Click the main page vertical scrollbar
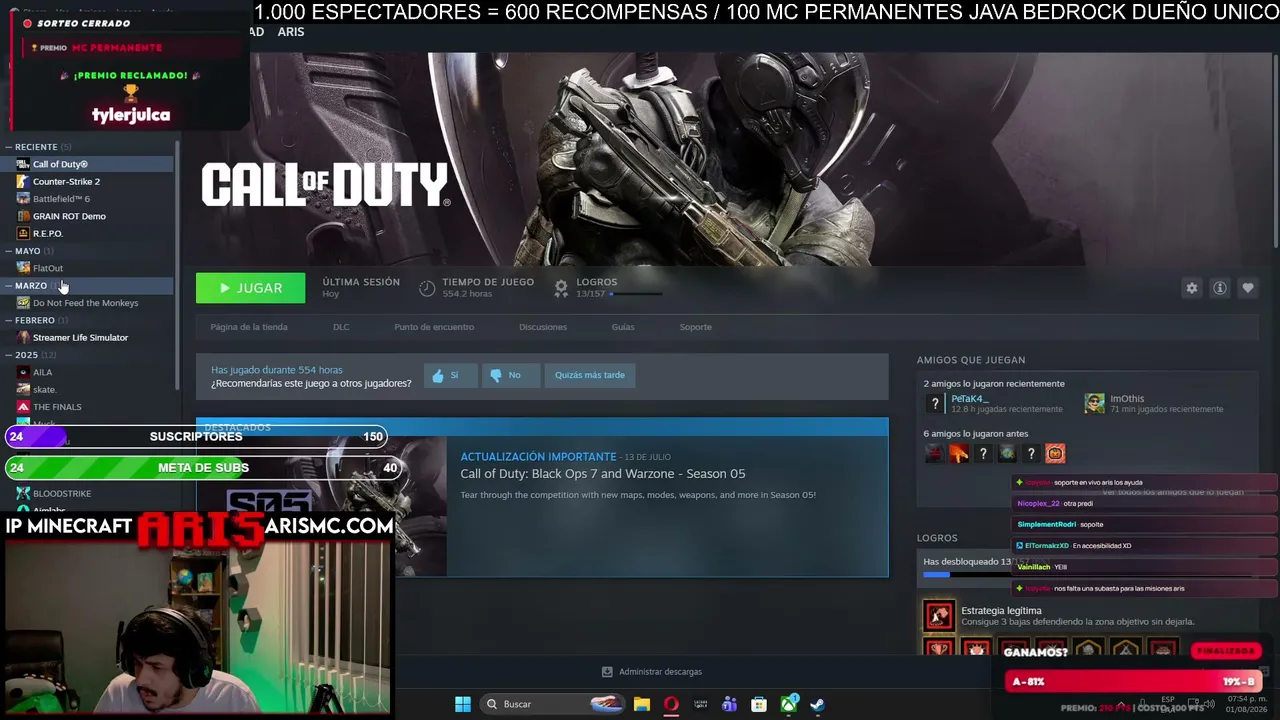 coord(1276,150)
